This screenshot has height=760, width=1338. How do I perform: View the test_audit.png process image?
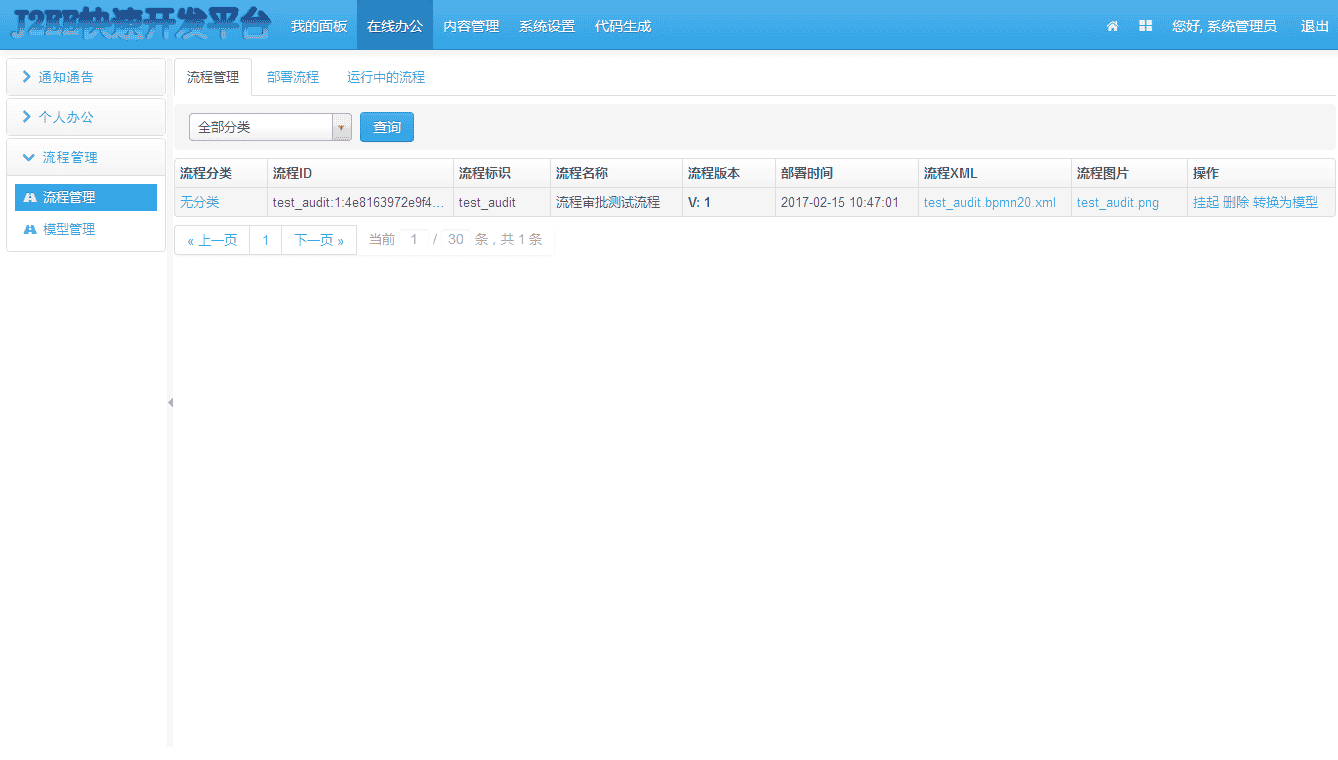tap(1117, 202)
